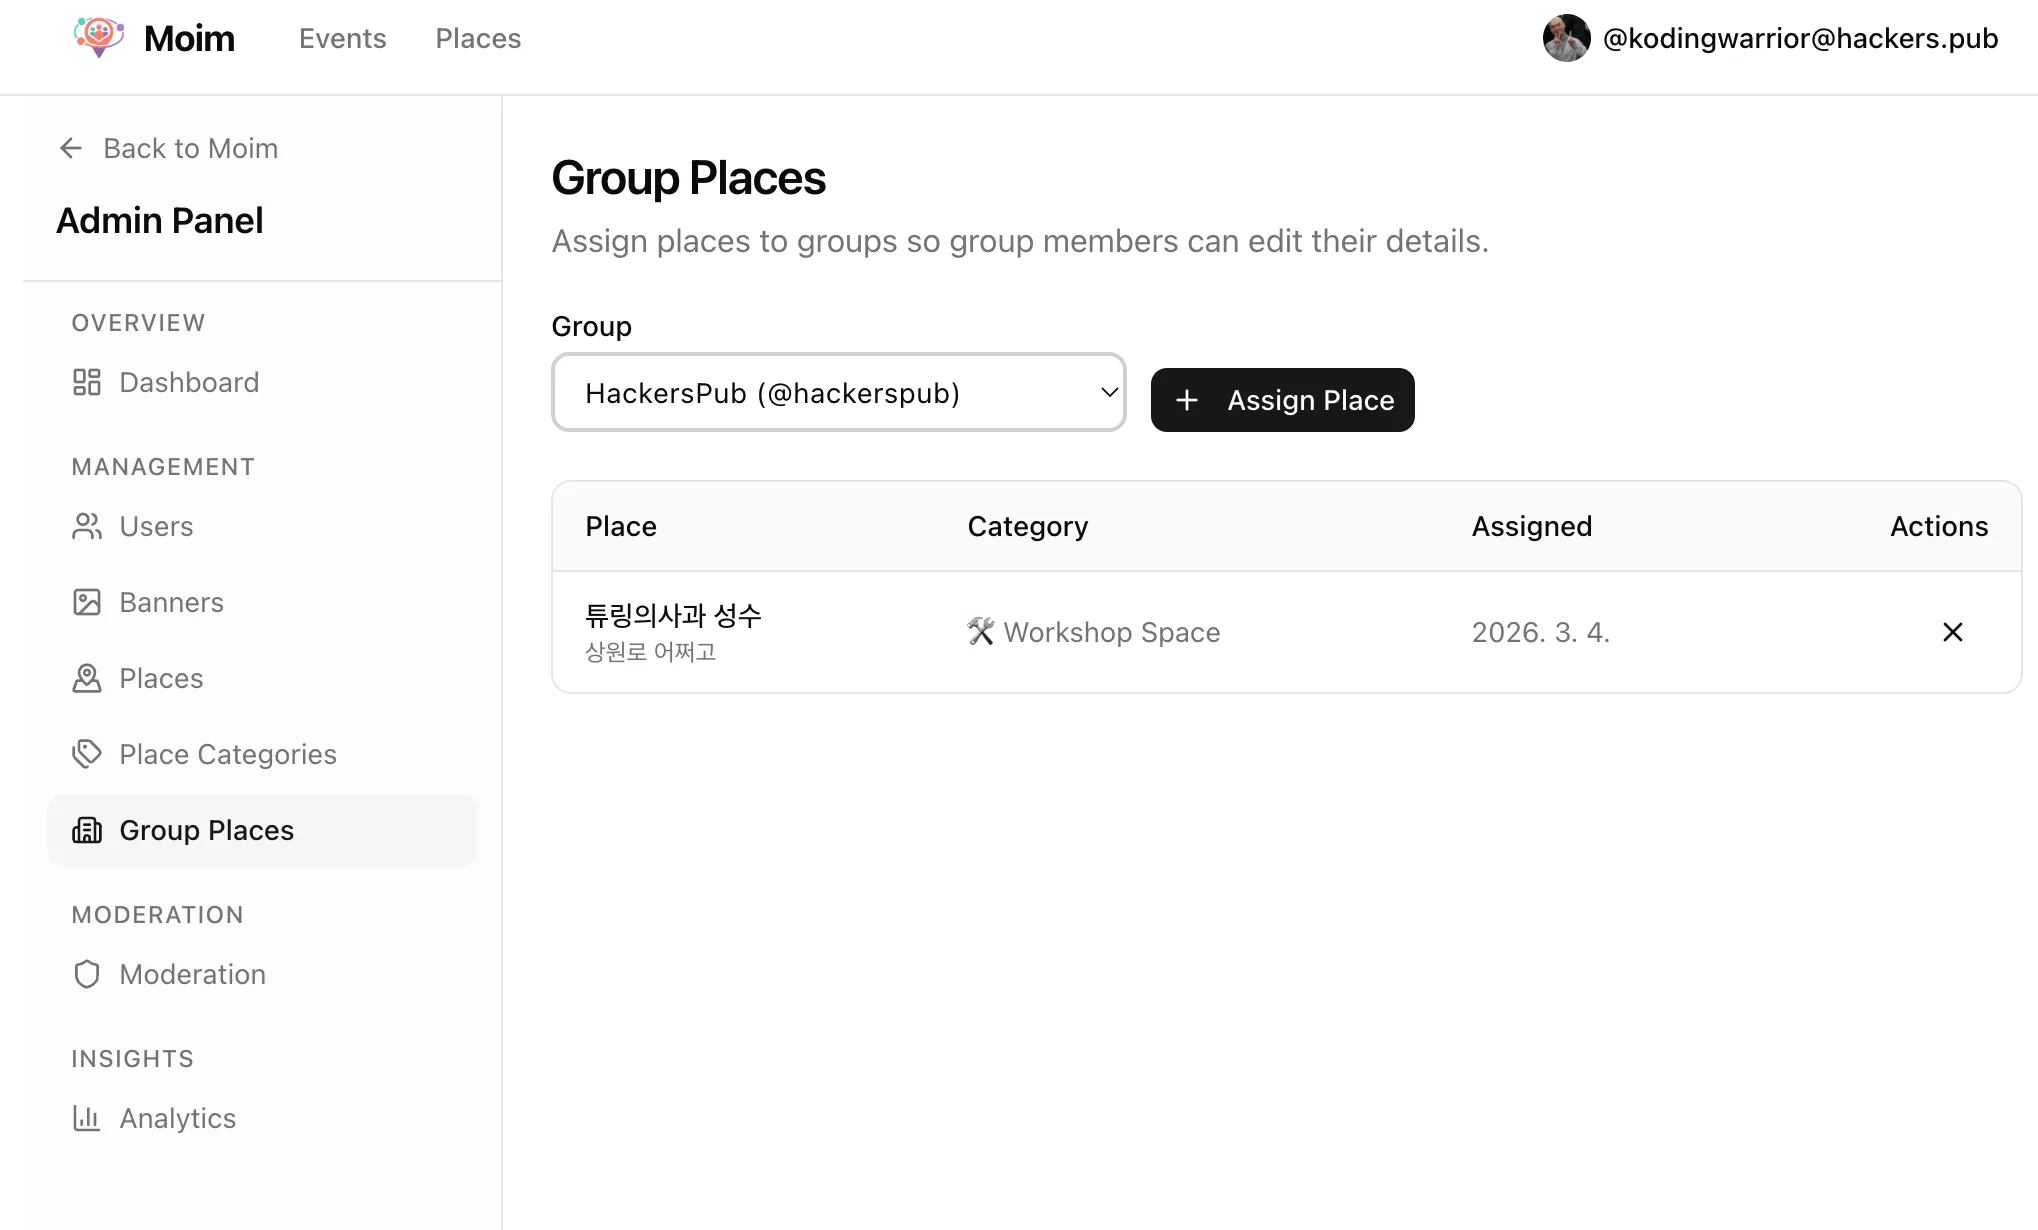
Task: Open the Group select dropdown
Action: pyautogui.click(x=838, y=393)
